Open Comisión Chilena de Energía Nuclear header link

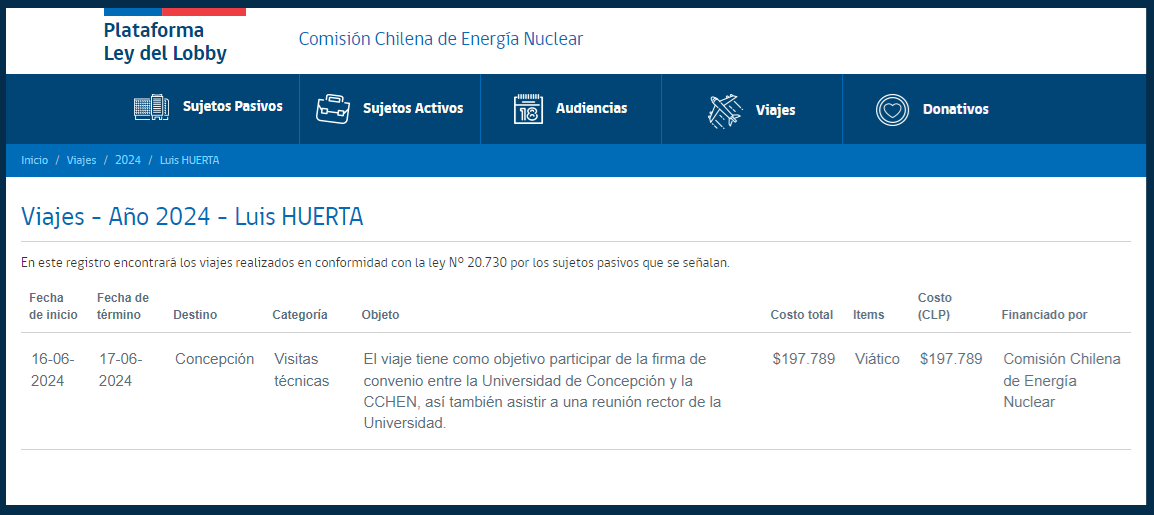[440, 39]
